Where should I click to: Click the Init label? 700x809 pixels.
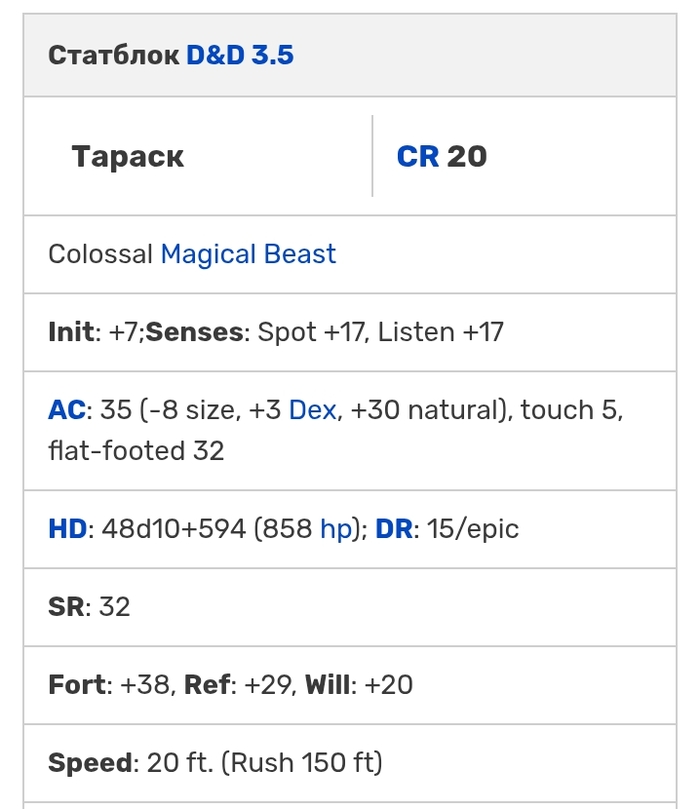(x=70, y=332)
